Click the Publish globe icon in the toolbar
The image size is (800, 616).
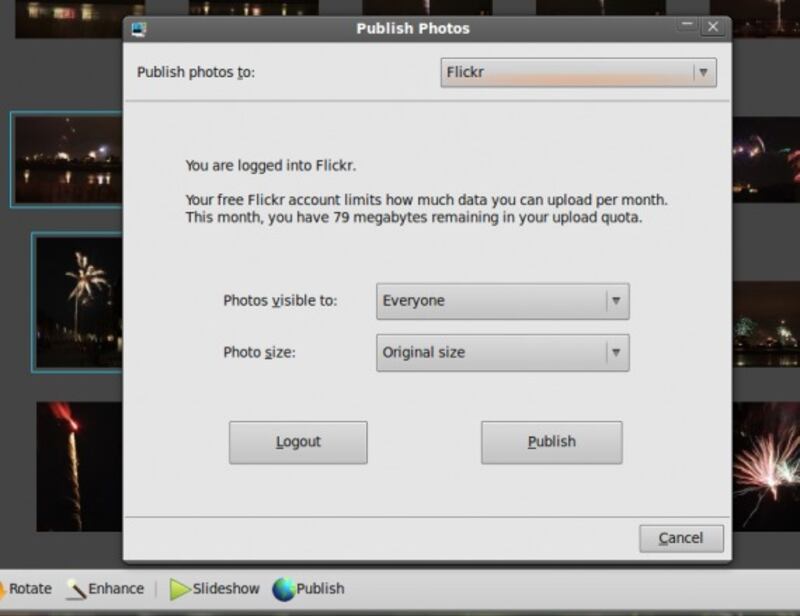click(x=284, y=590)
